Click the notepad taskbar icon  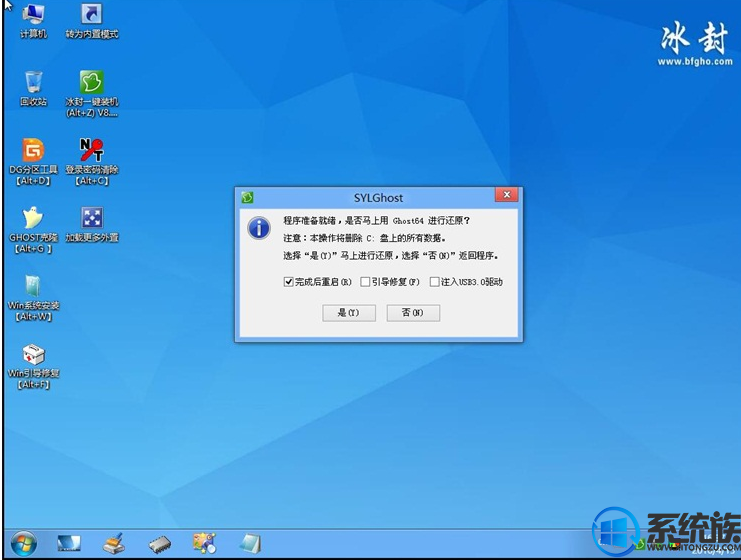[x=250, y=543]
